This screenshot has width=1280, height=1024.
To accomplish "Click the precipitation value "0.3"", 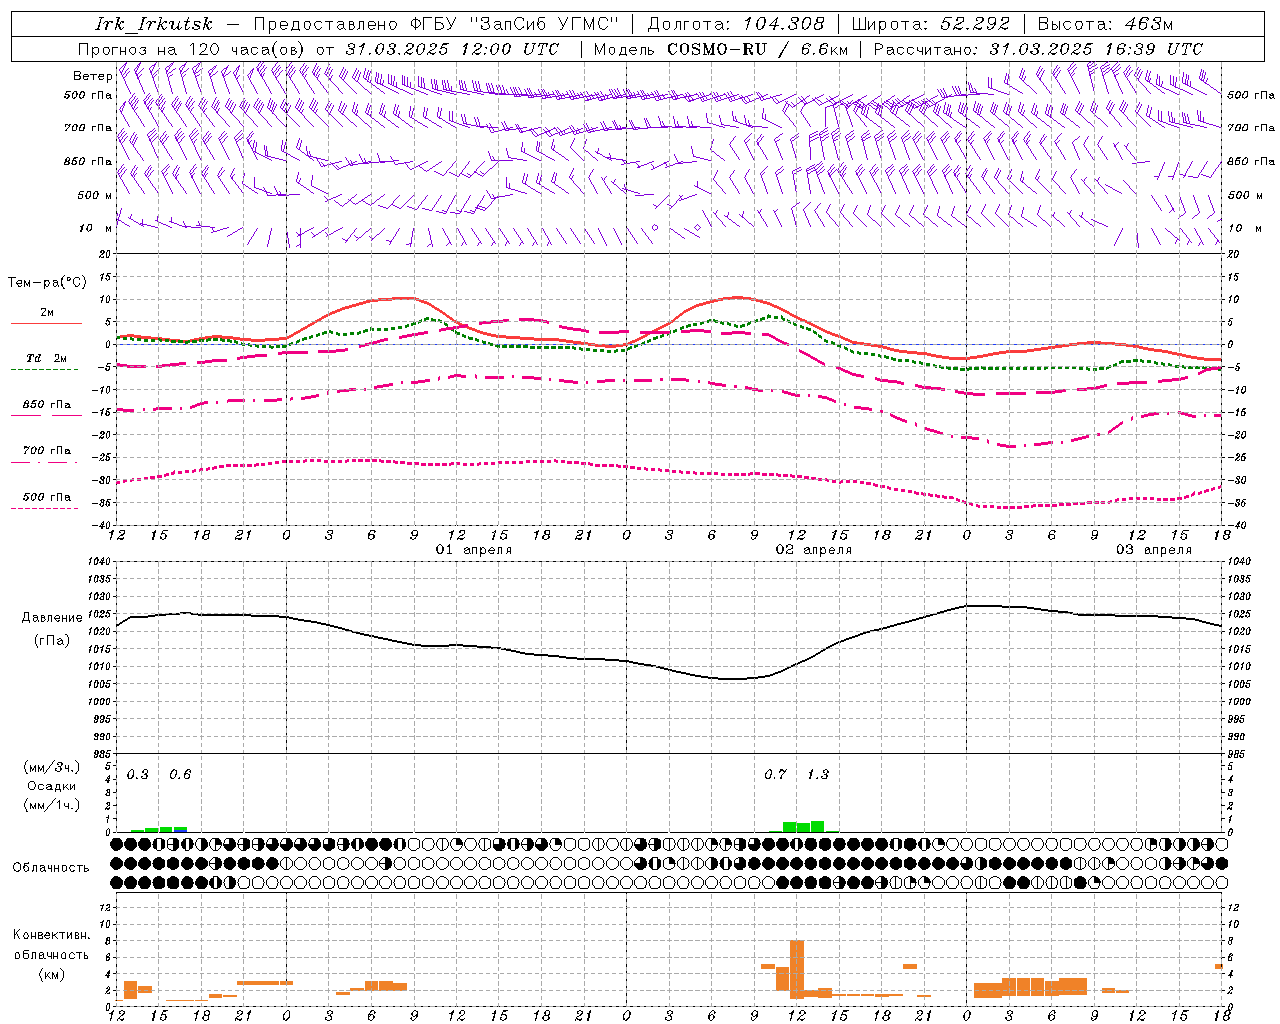I will click(x=138, y=775).
